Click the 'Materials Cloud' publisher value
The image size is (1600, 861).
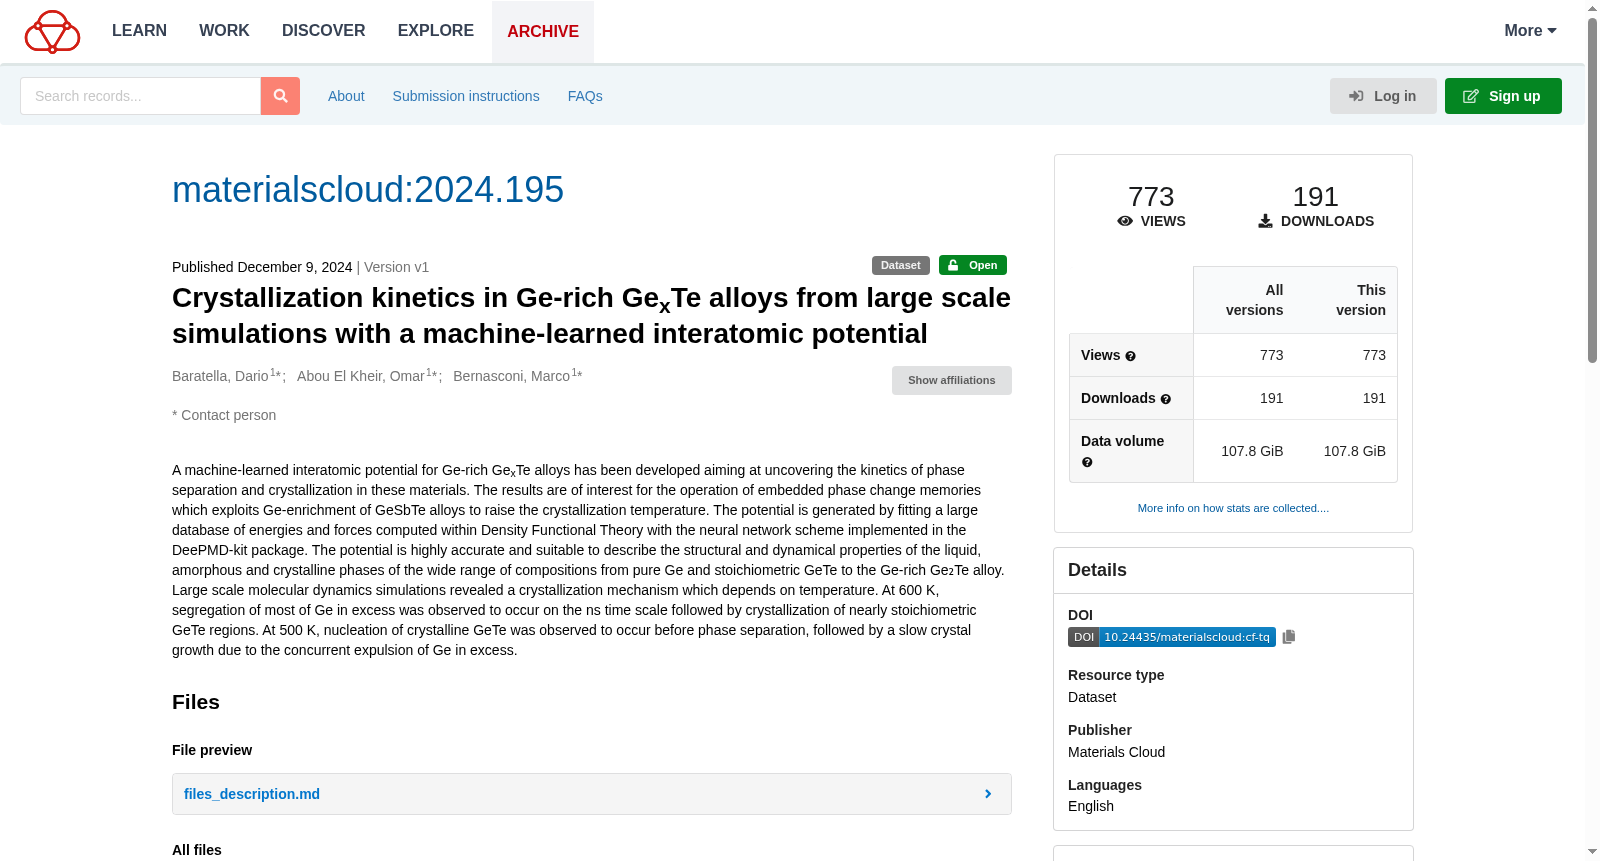1116,752
